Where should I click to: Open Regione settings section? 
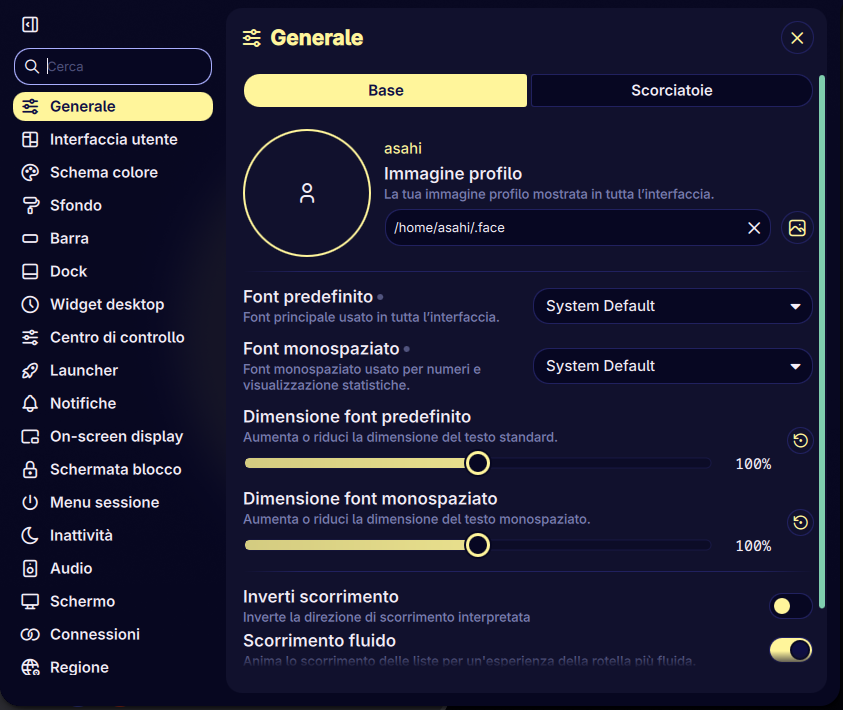[x=113, y=668]
